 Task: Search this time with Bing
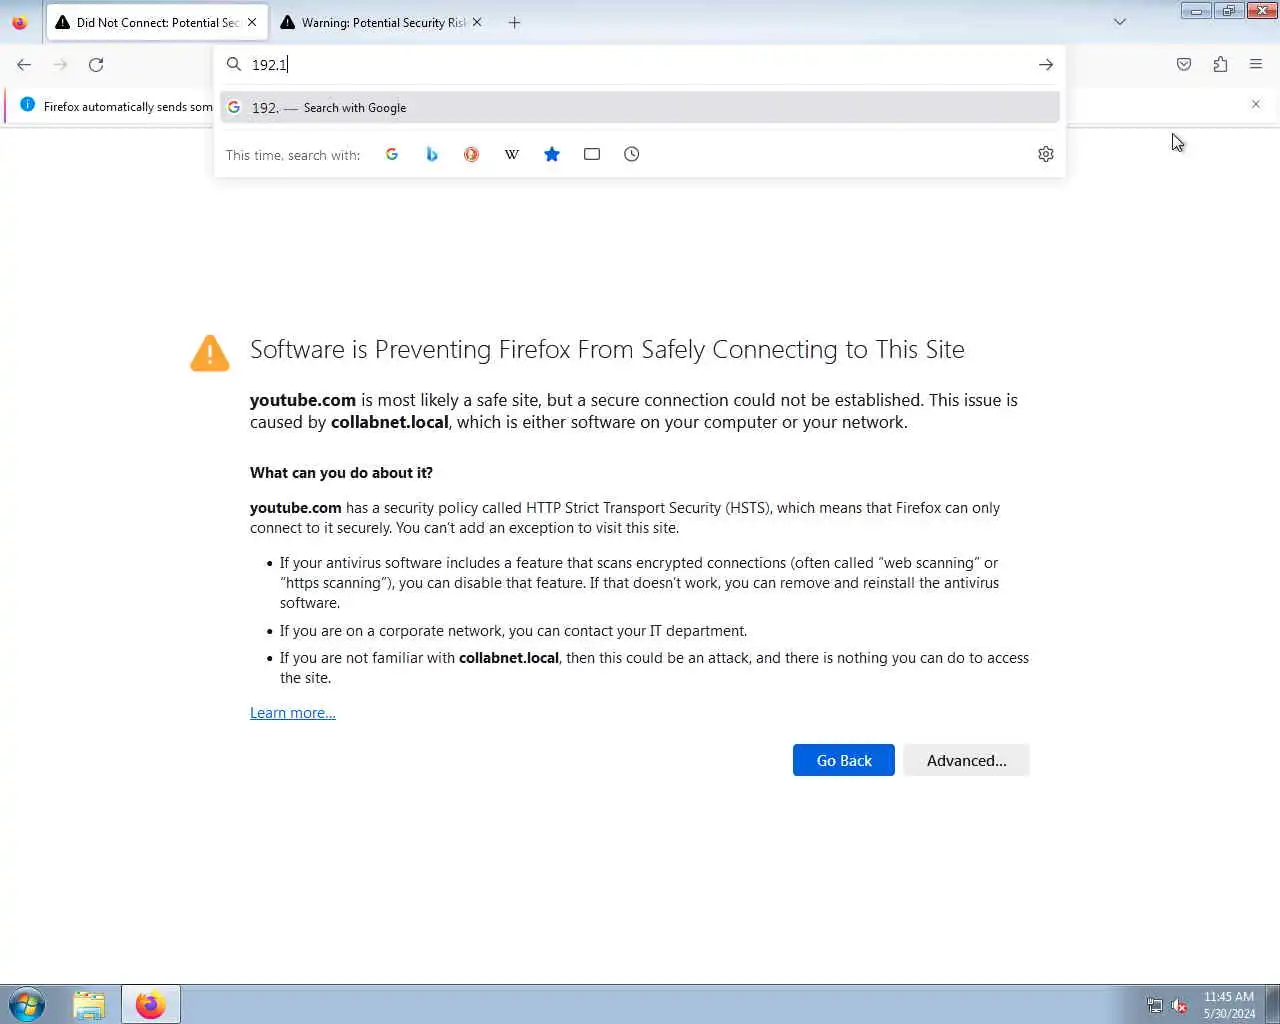432,154
